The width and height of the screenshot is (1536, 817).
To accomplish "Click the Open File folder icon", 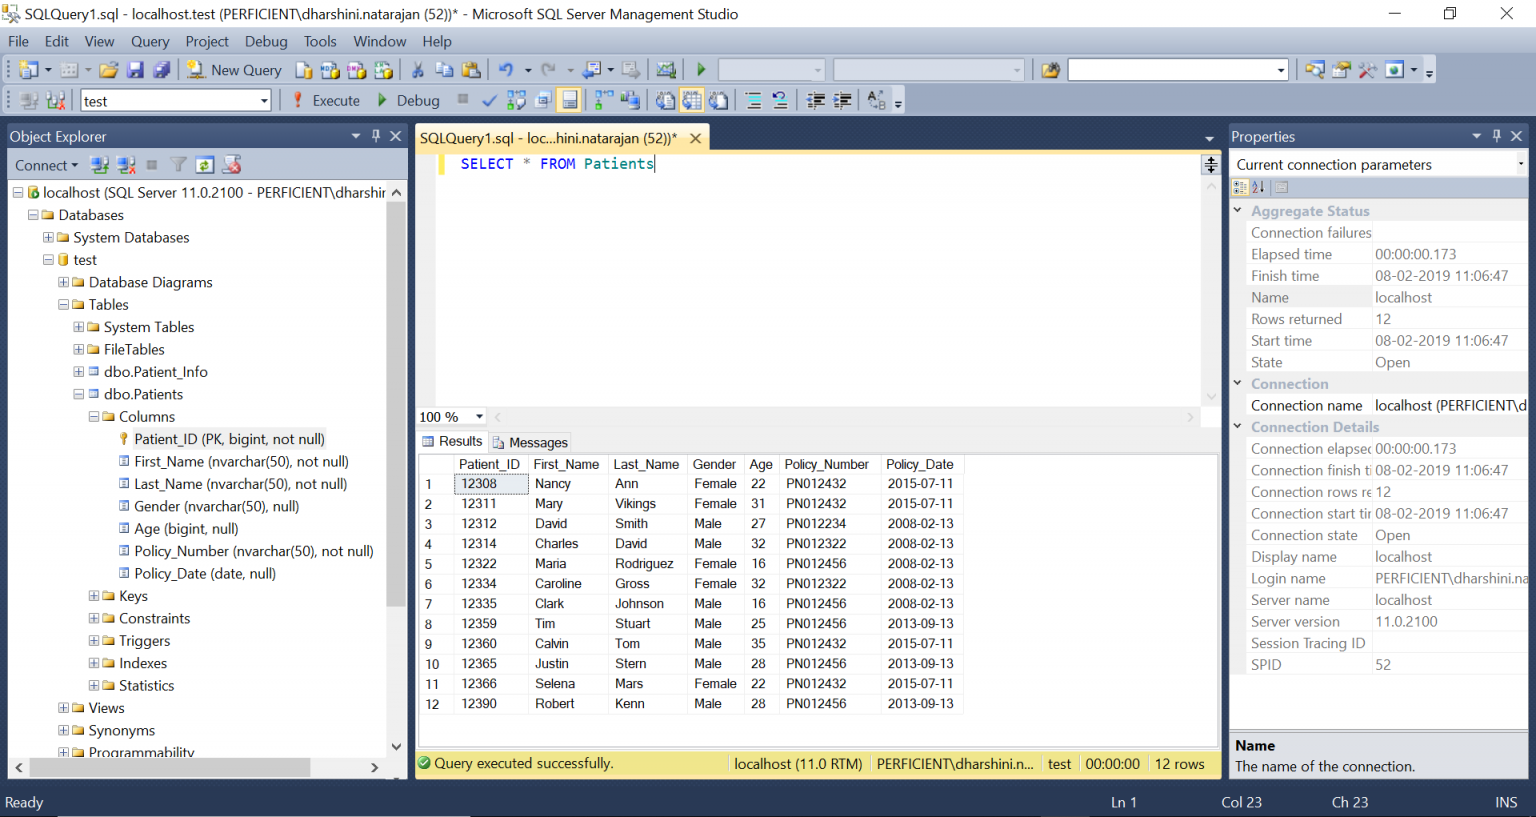I will (x=108, y=70).
